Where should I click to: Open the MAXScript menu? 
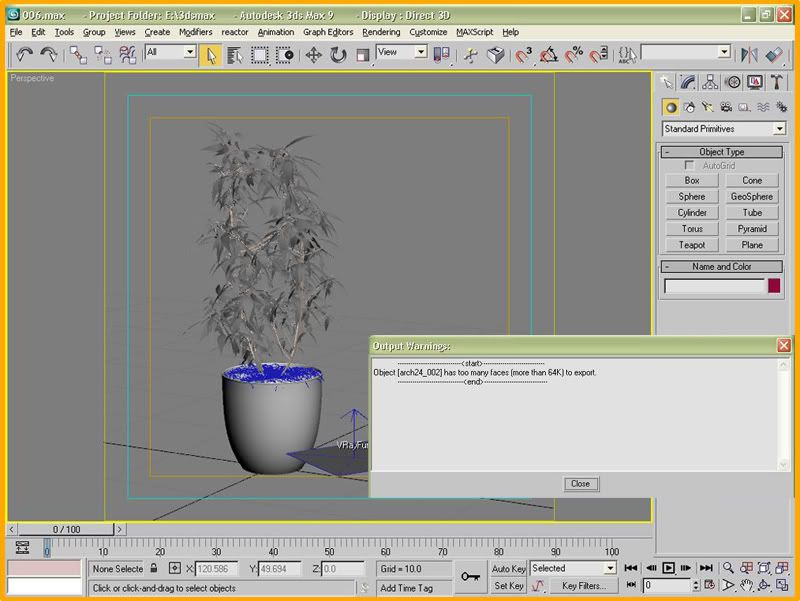pyautogui.click(x=474, y=32)
